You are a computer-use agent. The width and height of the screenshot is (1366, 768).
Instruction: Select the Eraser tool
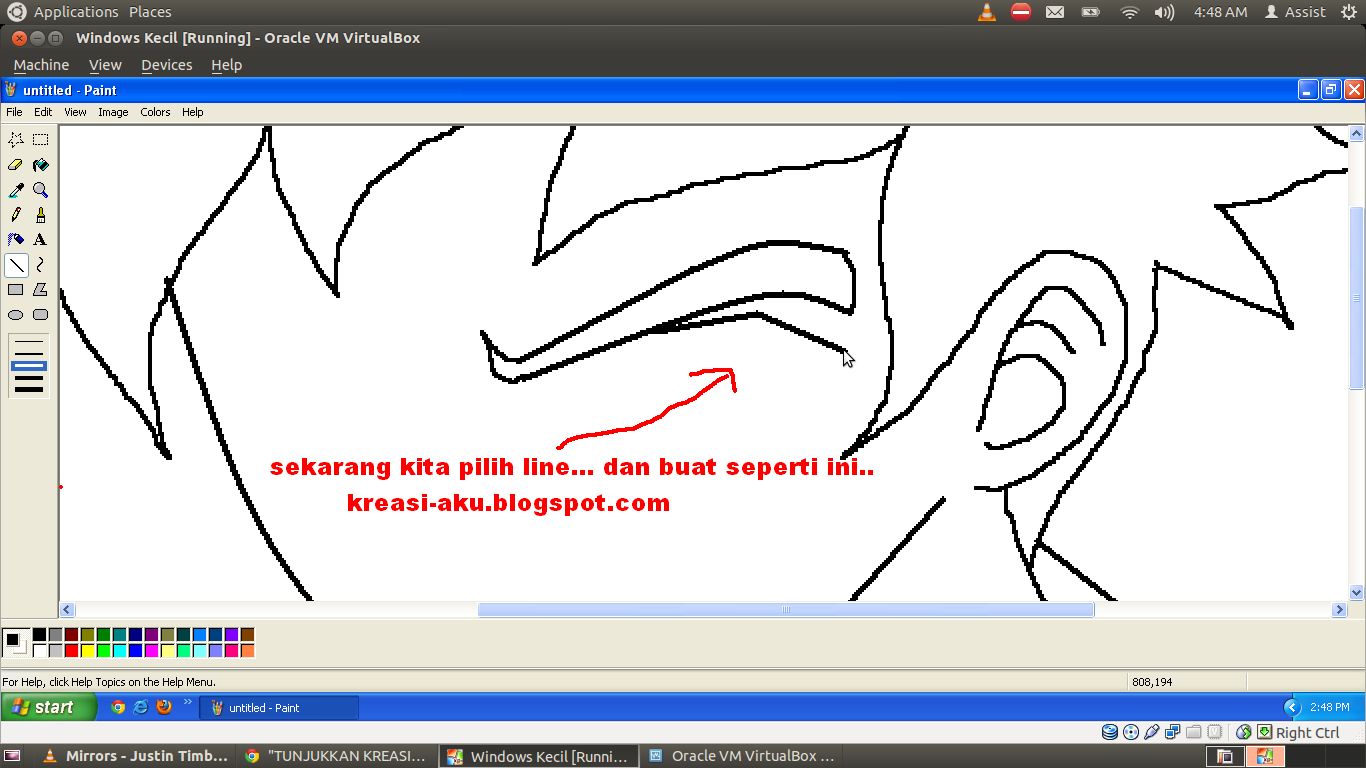(15, 165)
